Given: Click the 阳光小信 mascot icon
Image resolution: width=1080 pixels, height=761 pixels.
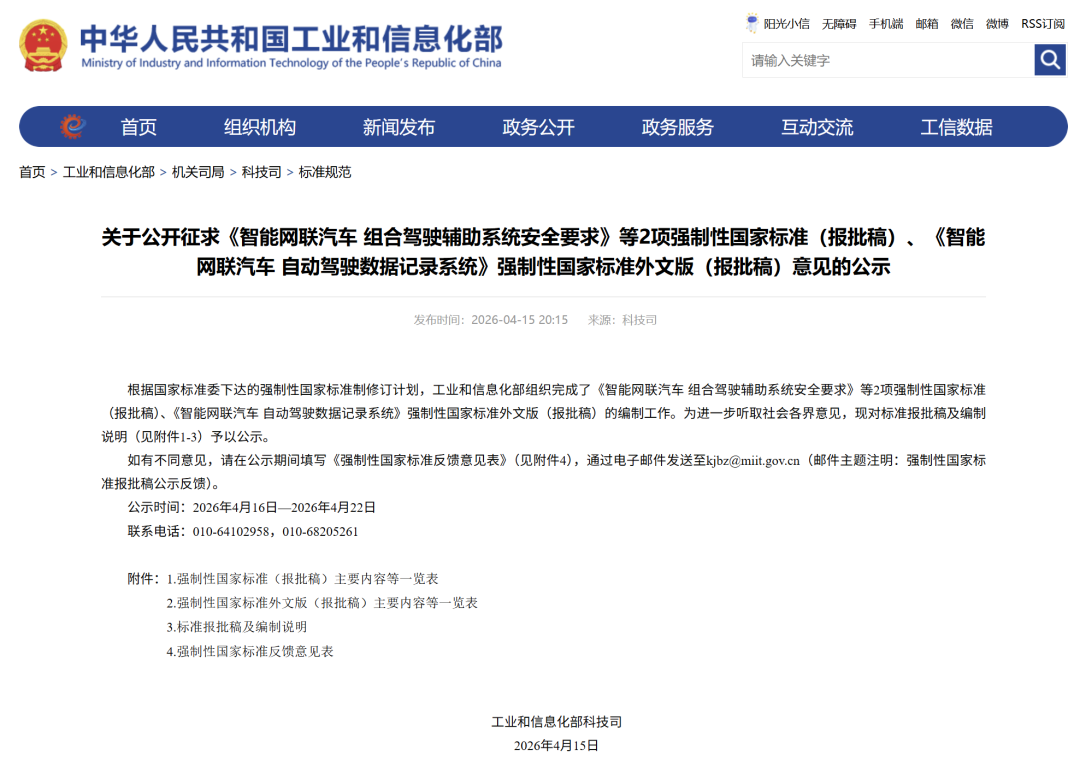Looking at the screenshot, I should 752,23.
